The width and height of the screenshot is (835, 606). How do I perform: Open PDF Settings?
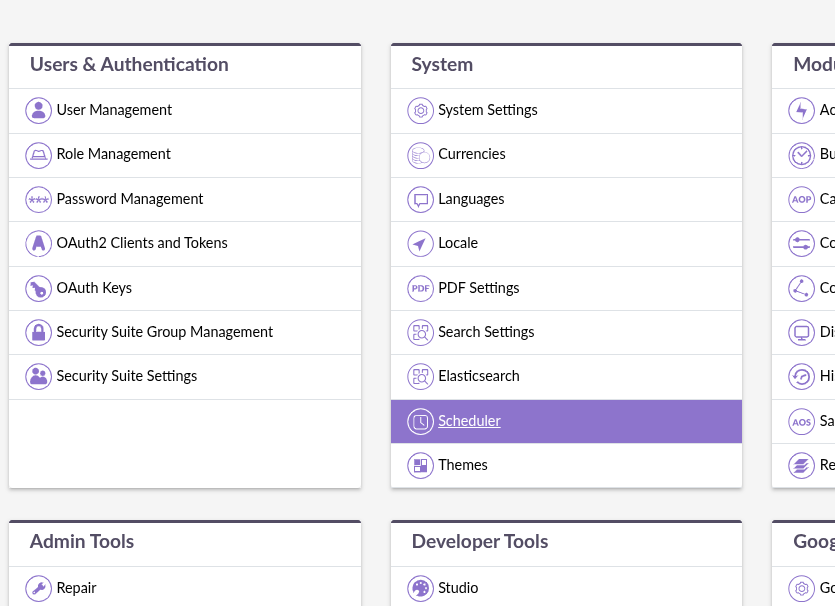click(479, 288)
